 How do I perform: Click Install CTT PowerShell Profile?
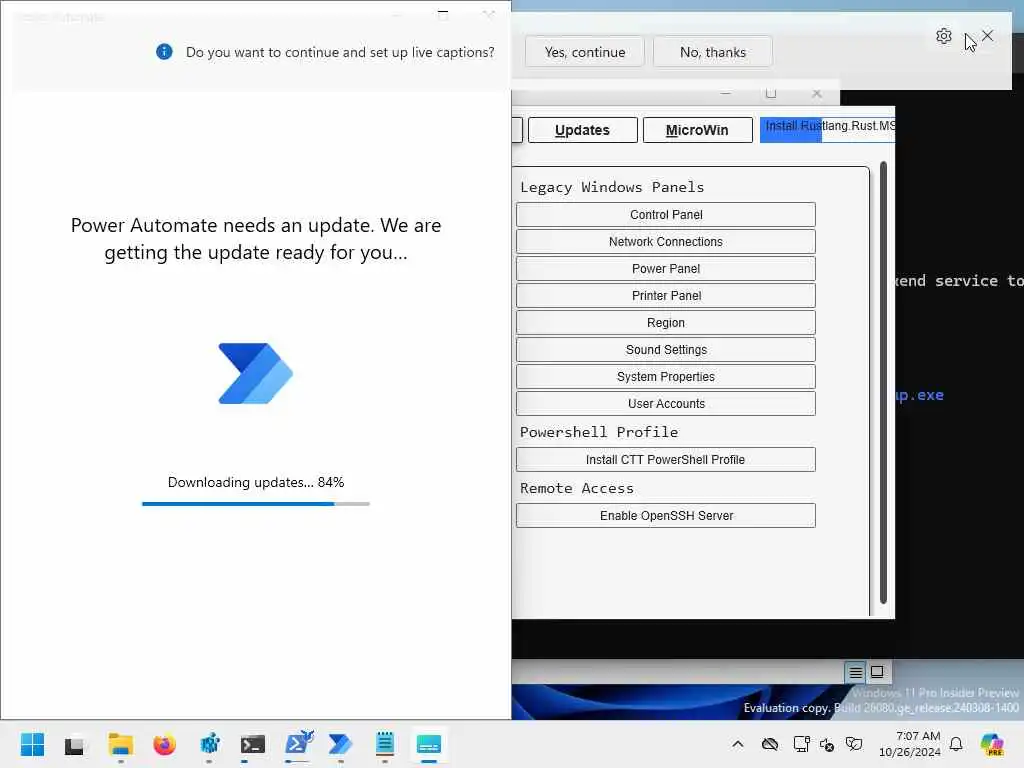[x=665, y=460]
